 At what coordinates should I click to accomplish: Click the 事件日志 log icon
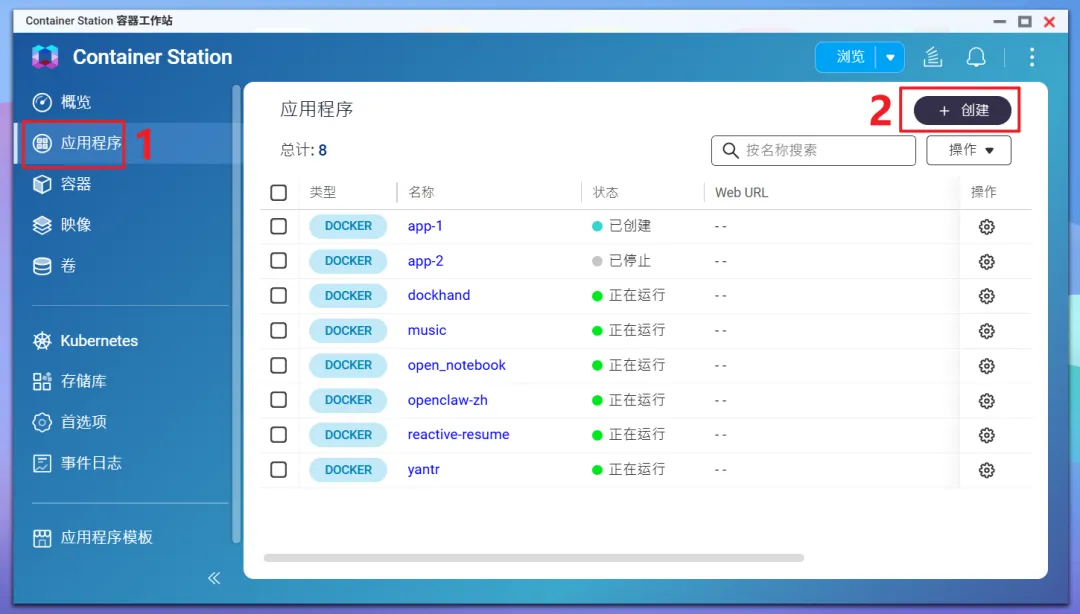tap(42, 463)
